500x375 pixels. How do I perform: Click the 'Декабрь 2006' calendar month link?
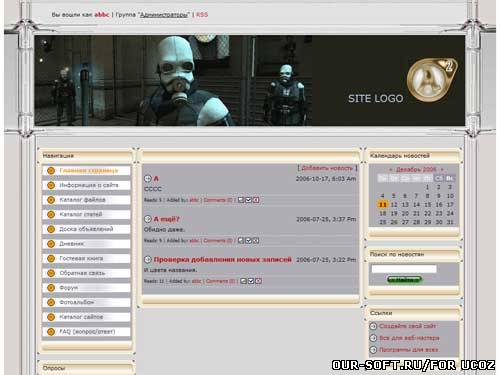(416, 170)
